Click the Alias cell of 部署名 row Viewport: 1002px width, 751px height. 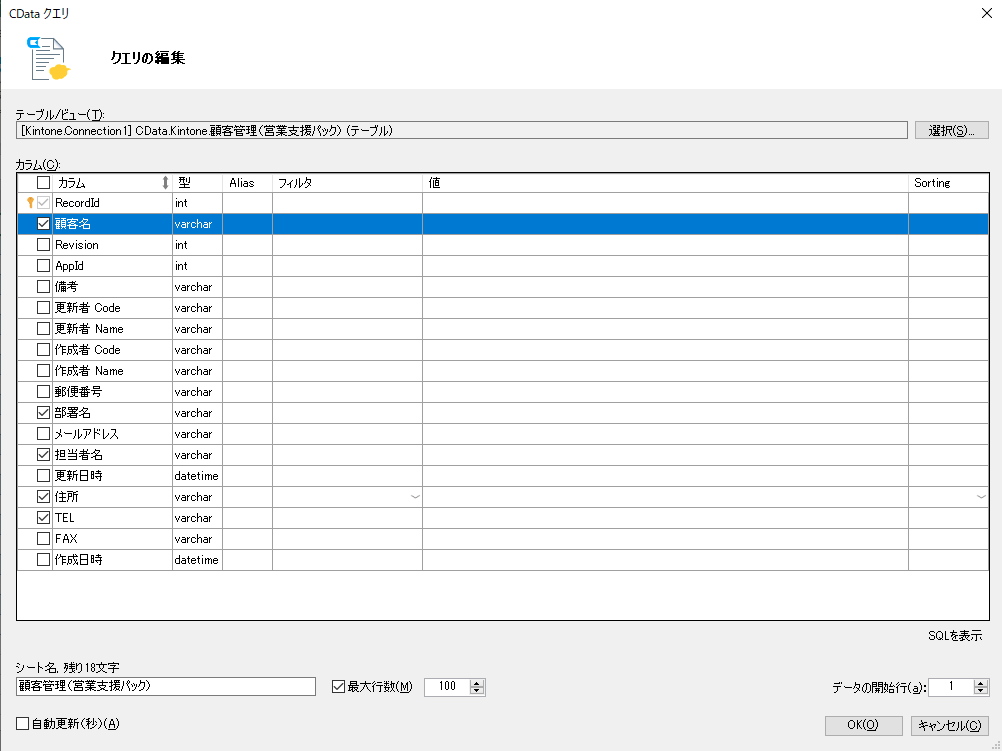247,413
